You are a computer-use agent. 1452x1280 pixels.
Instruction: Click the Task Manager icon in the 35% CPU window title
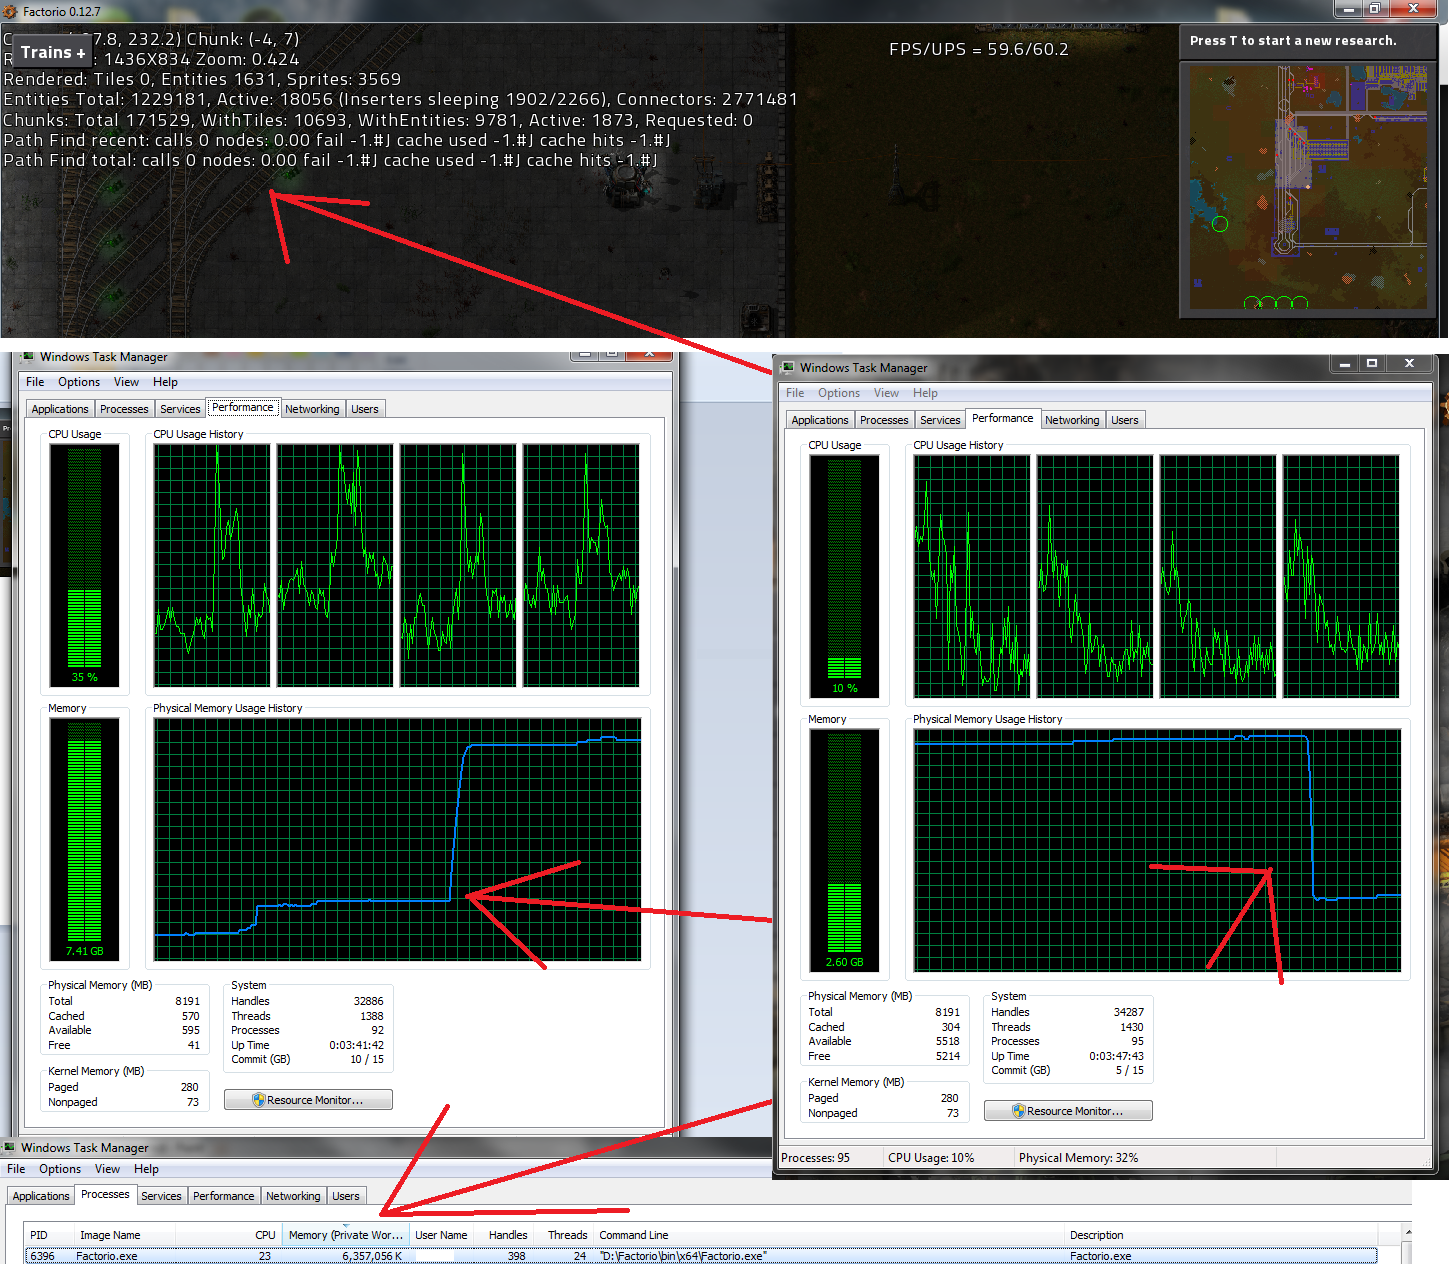[28, 357]
